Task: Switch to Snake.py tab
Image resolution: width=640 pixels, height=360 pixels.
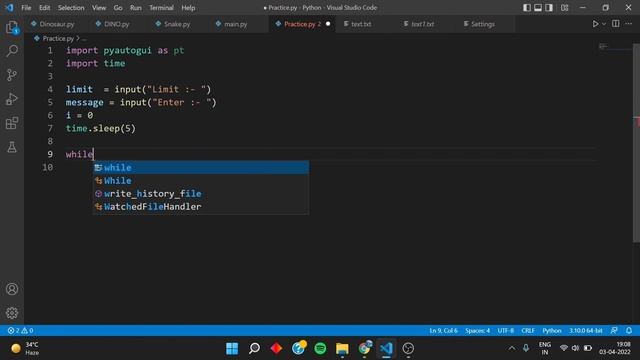Action: point(177,24)
